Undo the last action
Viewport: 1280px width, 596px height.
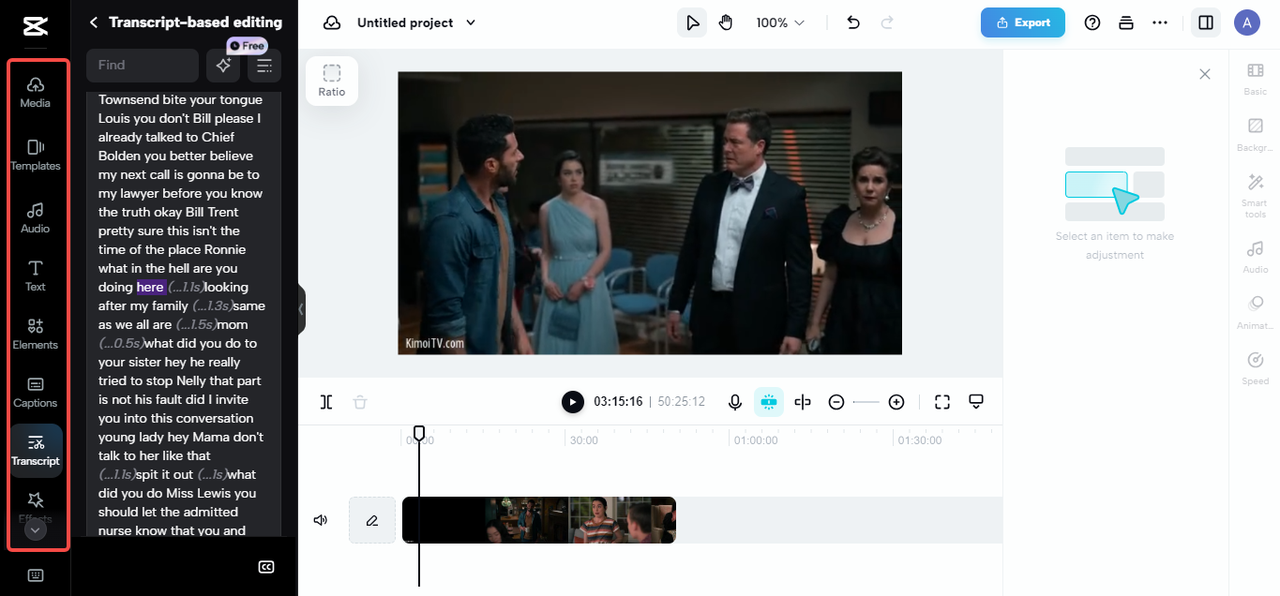pyautogui.click(x=853, y=22)
